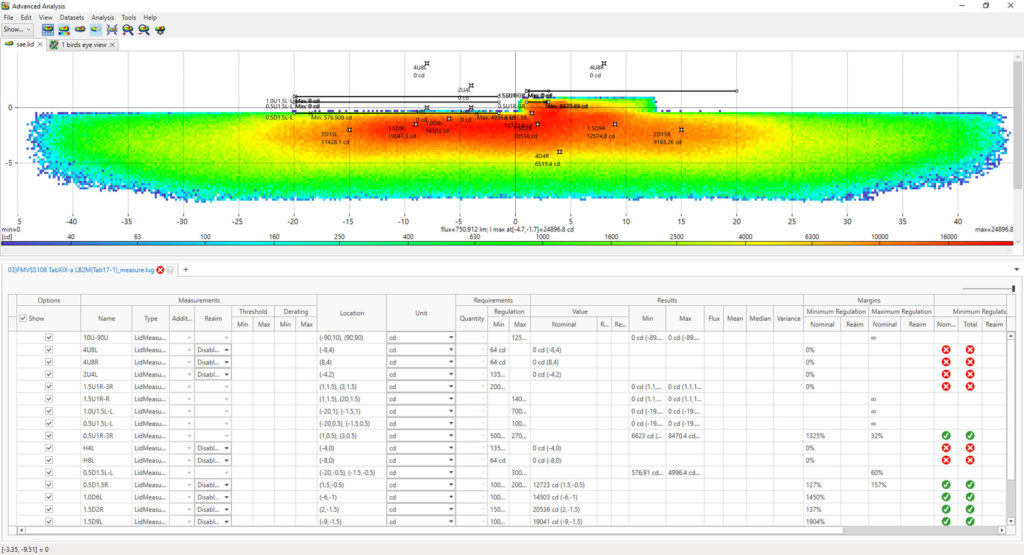Viewport: 1024px width, 555px height.
Task: Click the green pass icon in 1.0D6L Total column
Action: (970, 497)
